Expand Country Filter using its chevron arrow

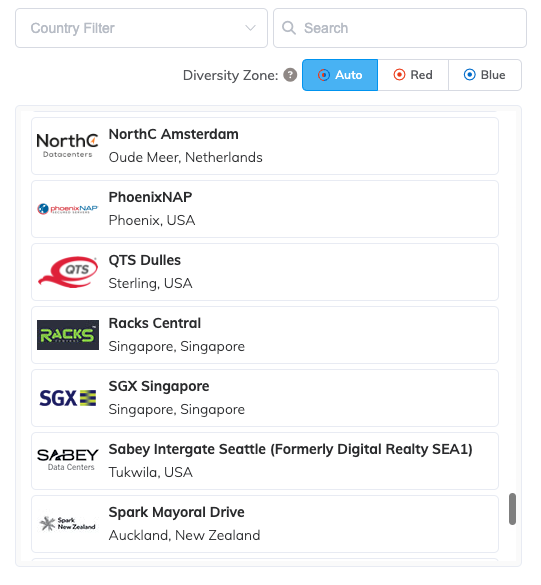250,28
